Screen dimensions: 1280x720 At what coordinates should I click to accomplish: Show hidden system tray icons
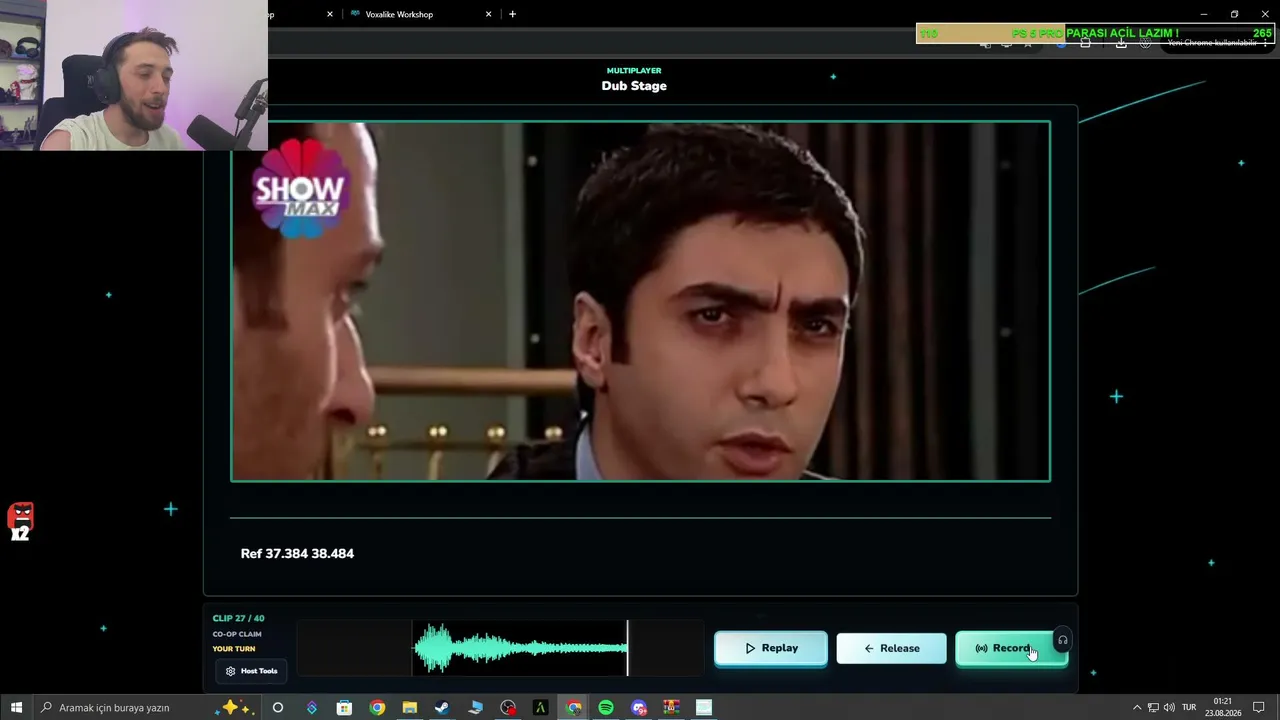tap(1136, 707)
